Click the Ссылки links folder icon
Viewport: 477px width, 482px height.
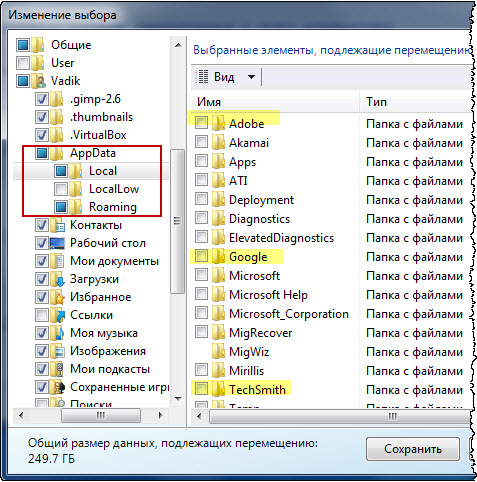[x=57, y=315]
